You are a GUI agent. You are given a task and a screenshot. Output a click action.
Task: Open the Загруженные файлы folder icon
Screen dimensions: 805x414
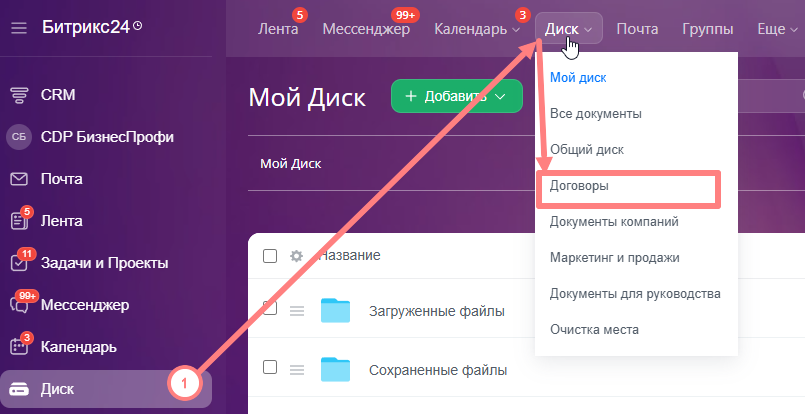335,310
